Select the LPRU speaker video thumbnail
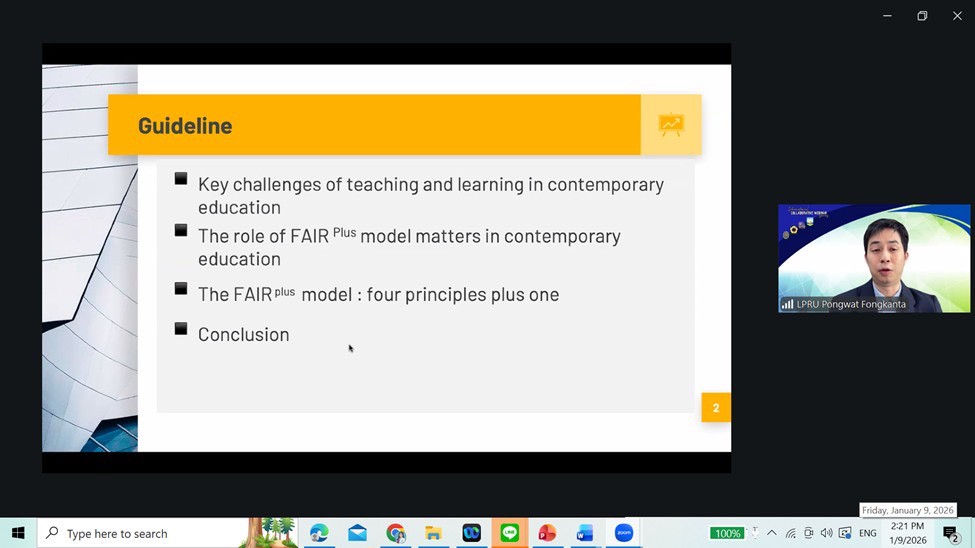 874,258
